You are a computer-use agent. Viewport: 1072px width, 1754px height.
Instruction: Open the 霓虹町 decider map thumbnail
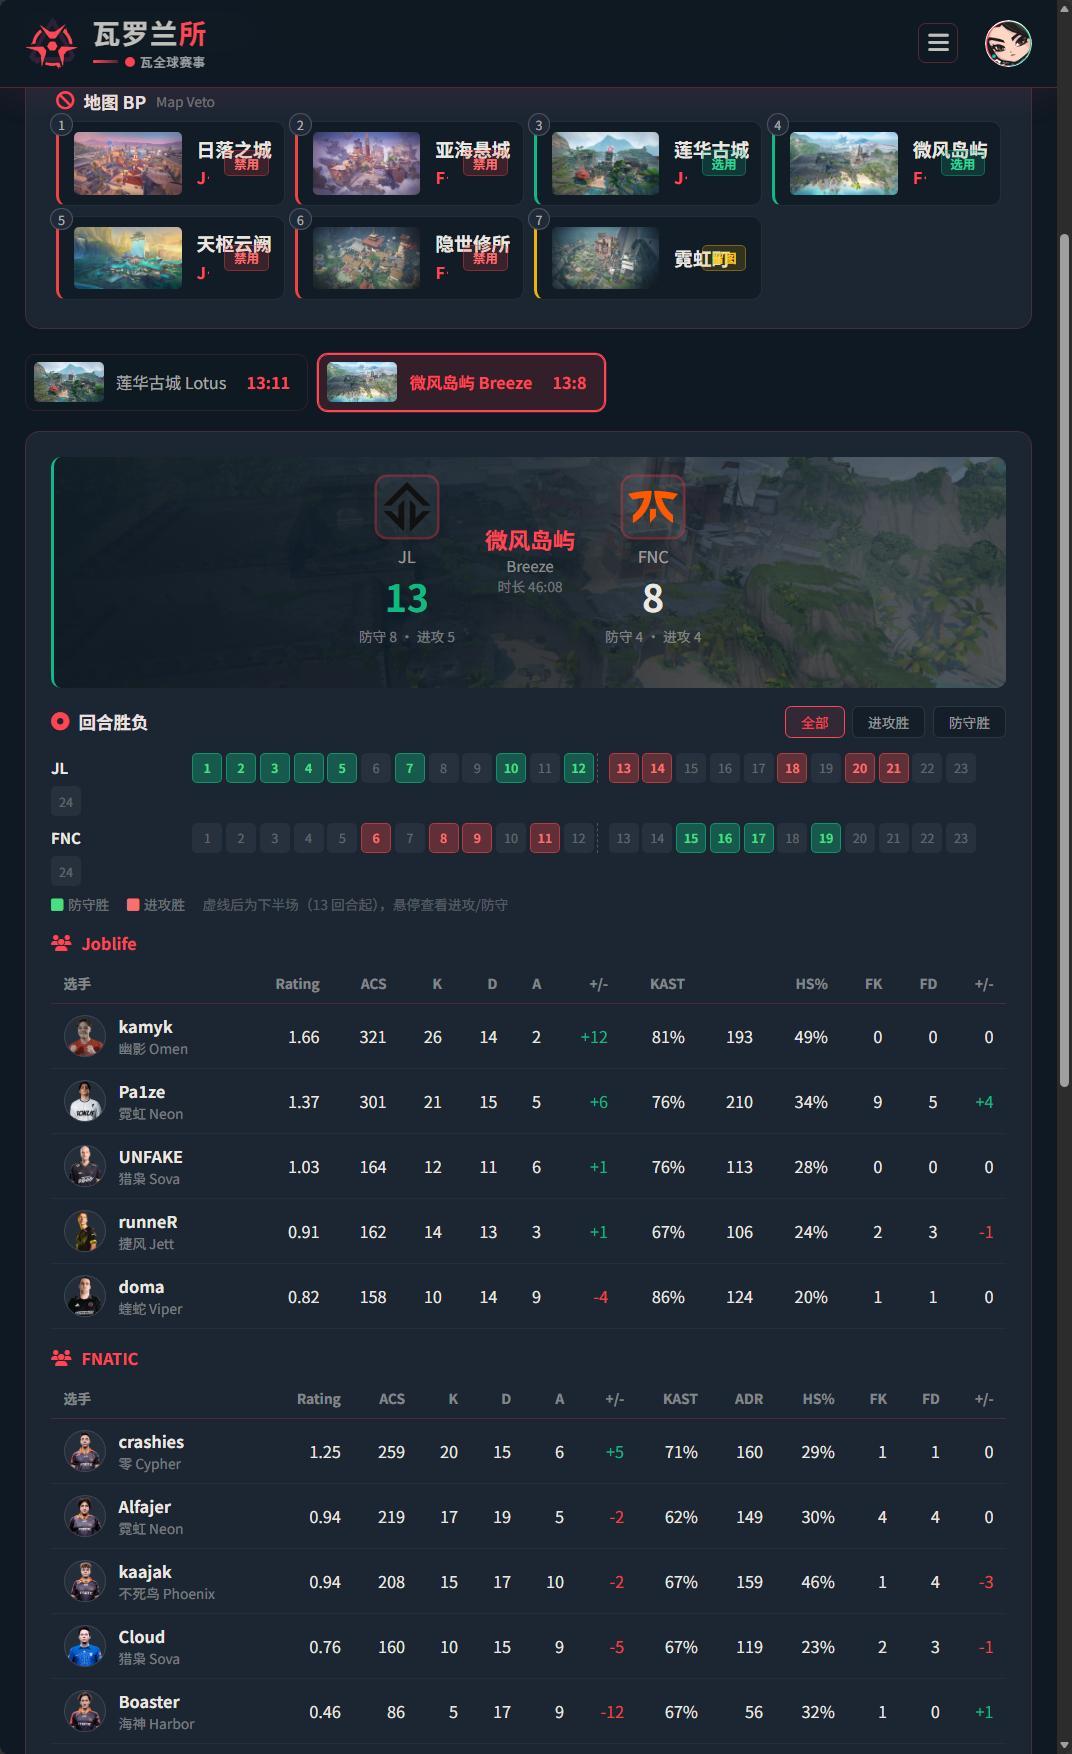click(x=605, y=258)
